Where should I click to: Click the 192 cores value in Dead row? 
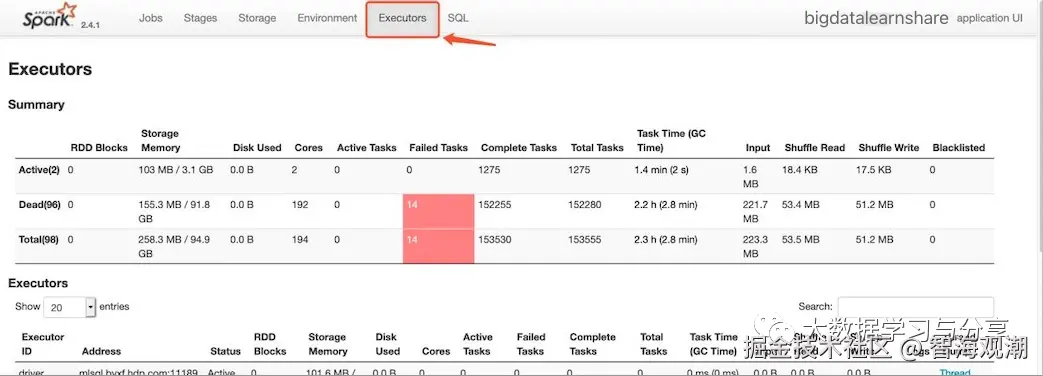tap(300, 204)
